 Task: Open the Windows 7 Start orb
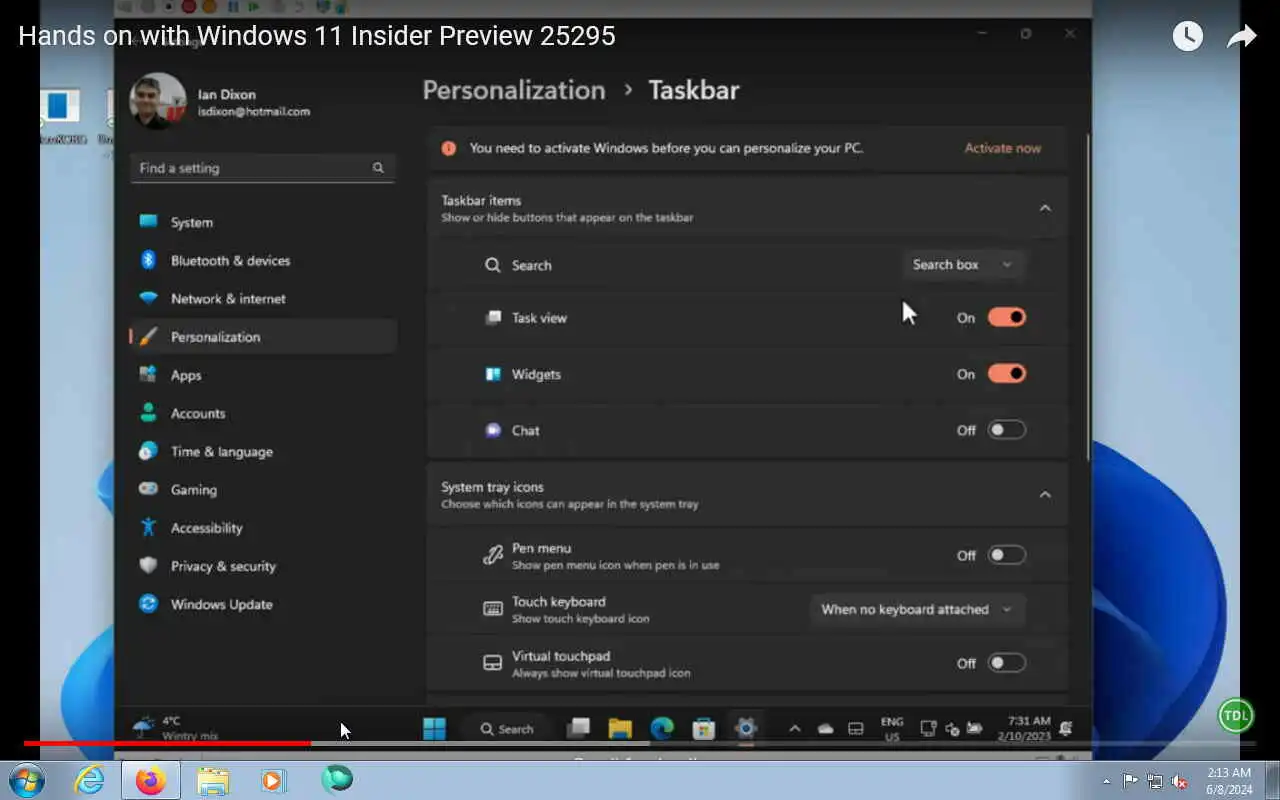27,779
